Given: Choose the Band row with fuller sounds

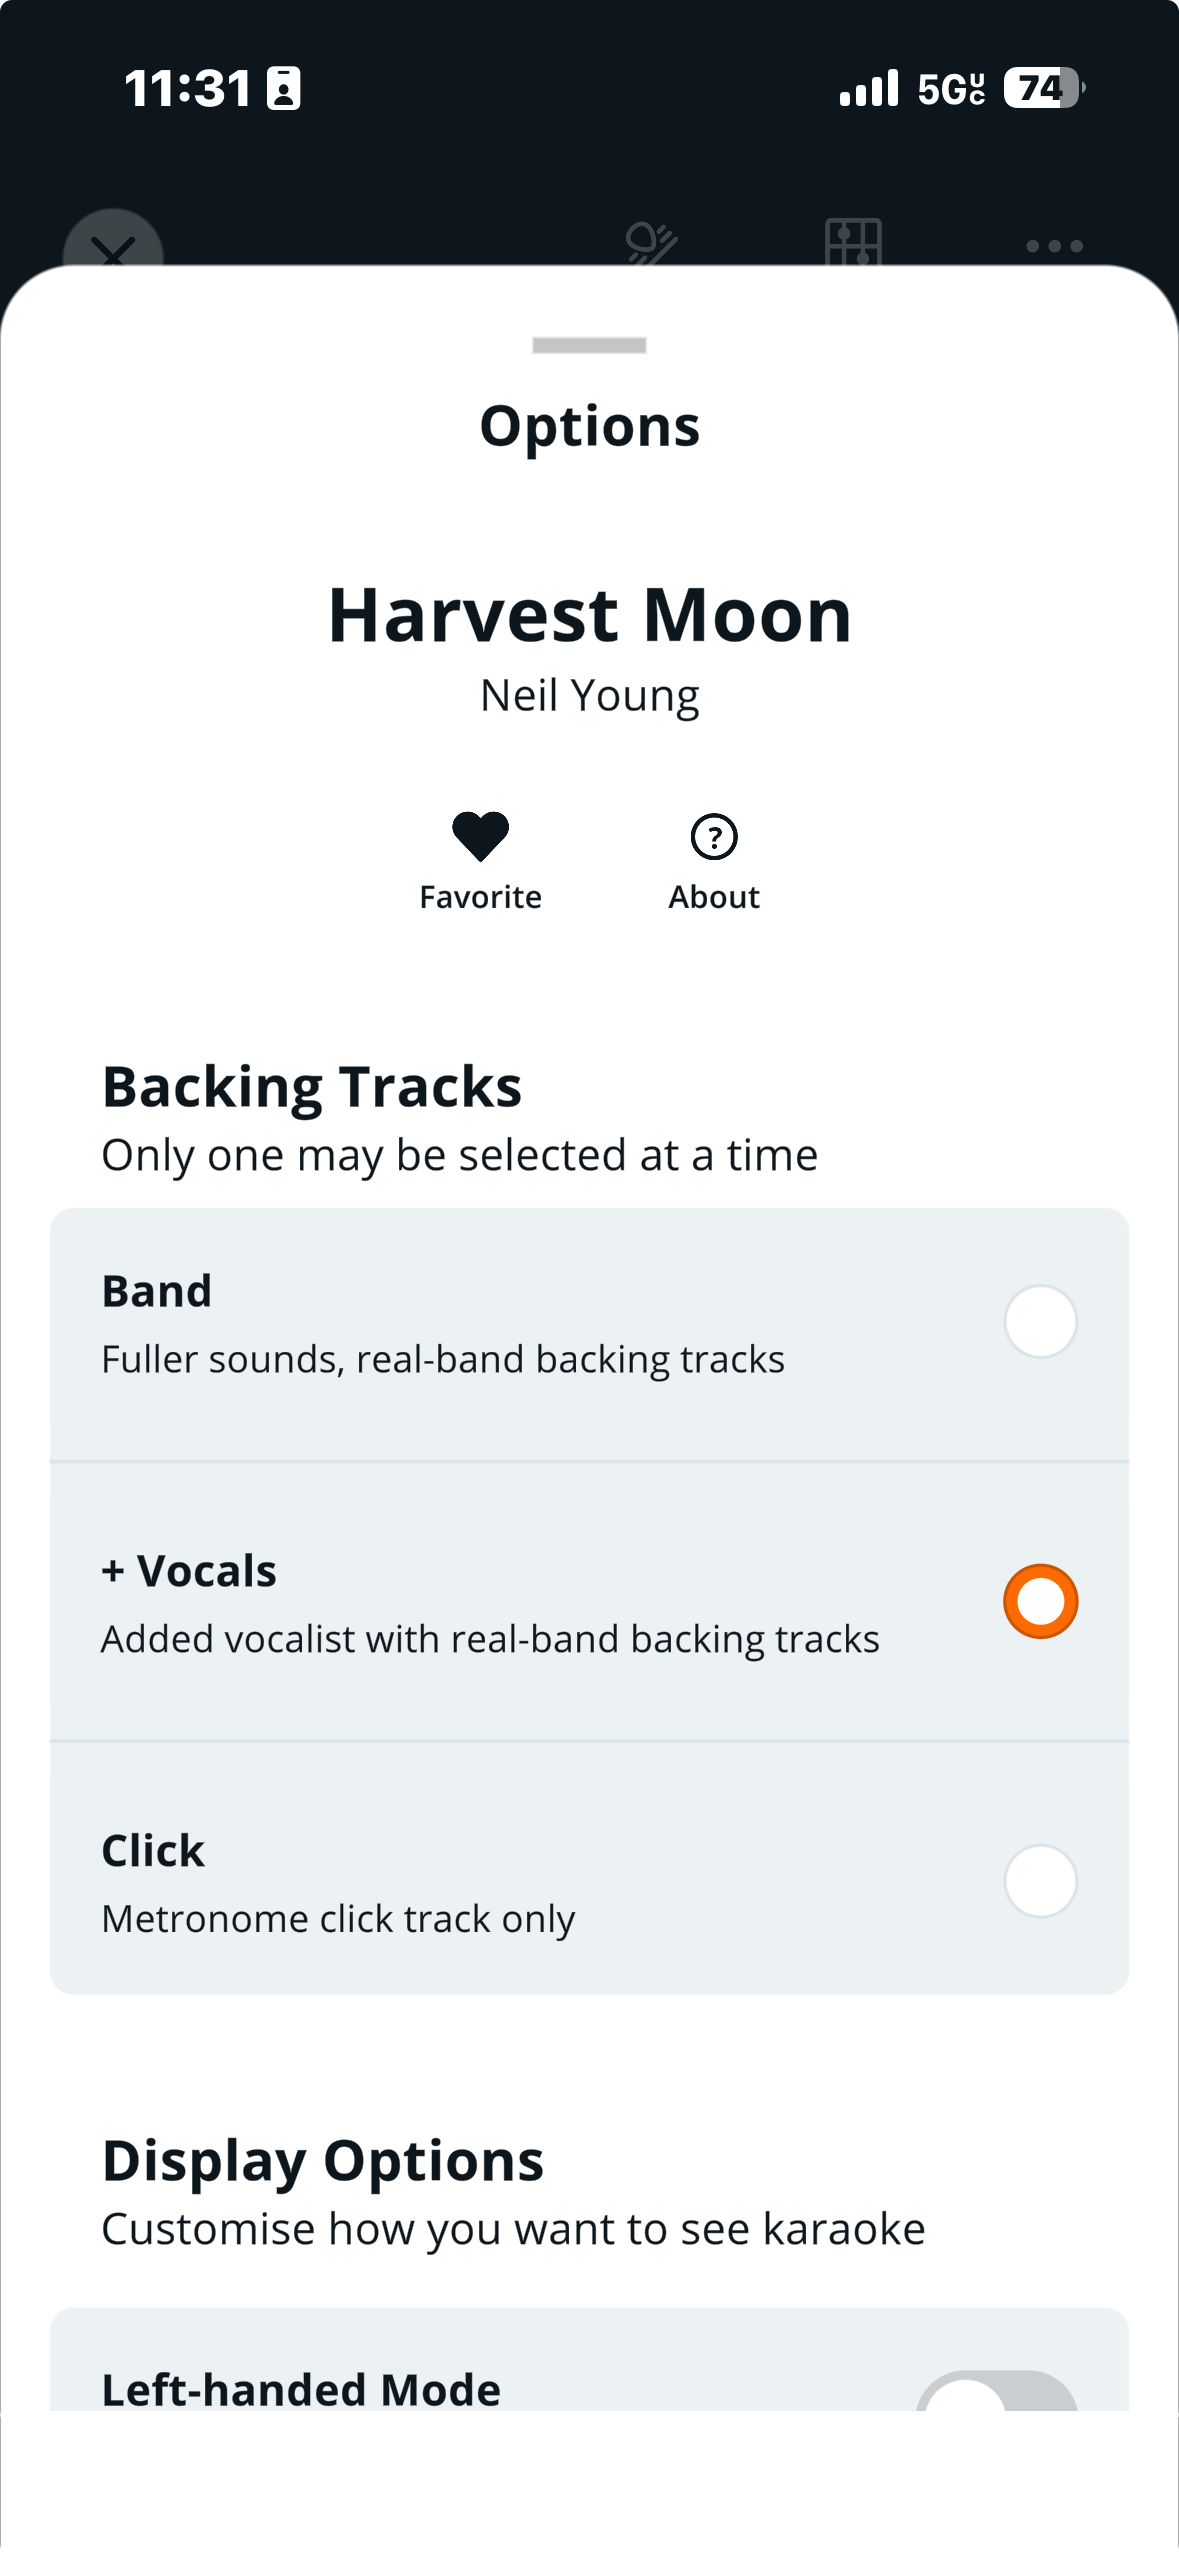Looking at the screenshot, I should pyautogui.click(x=589, y=1334).
